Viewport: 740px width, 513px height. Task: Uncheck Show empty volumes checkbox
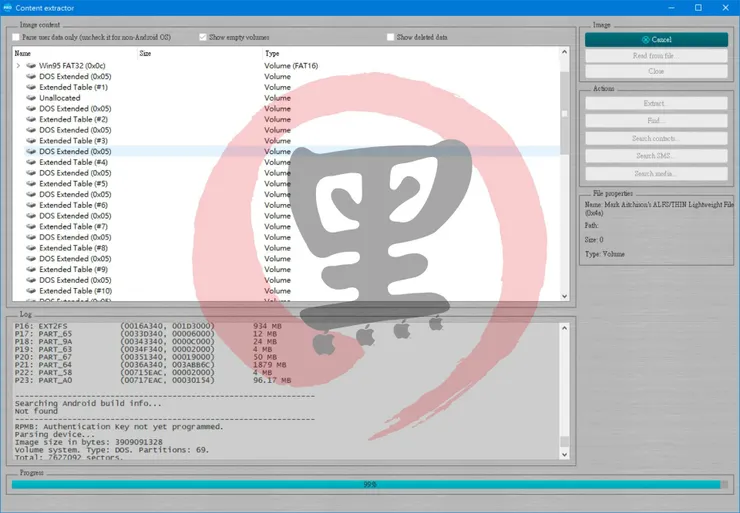click(x=203, y=37)
